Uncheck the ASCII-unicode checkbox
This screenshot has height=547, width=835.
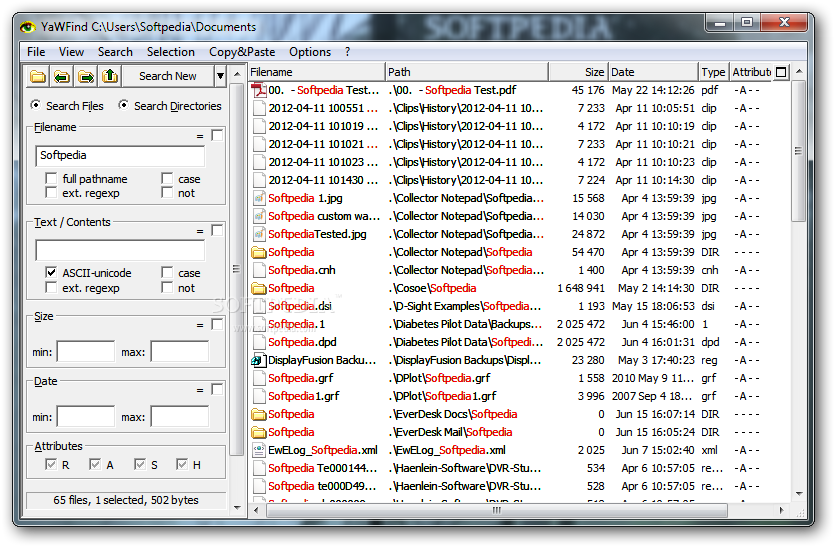[51, 273]
